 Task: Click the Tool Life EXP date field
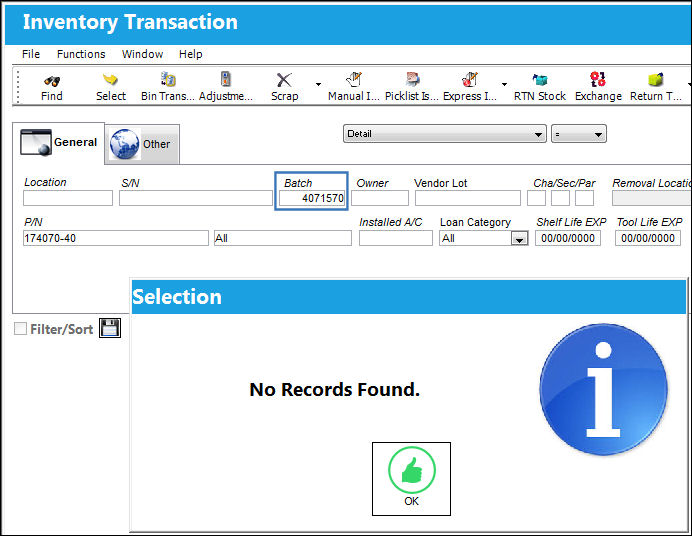pyautogui.click(x=648, y=238)
